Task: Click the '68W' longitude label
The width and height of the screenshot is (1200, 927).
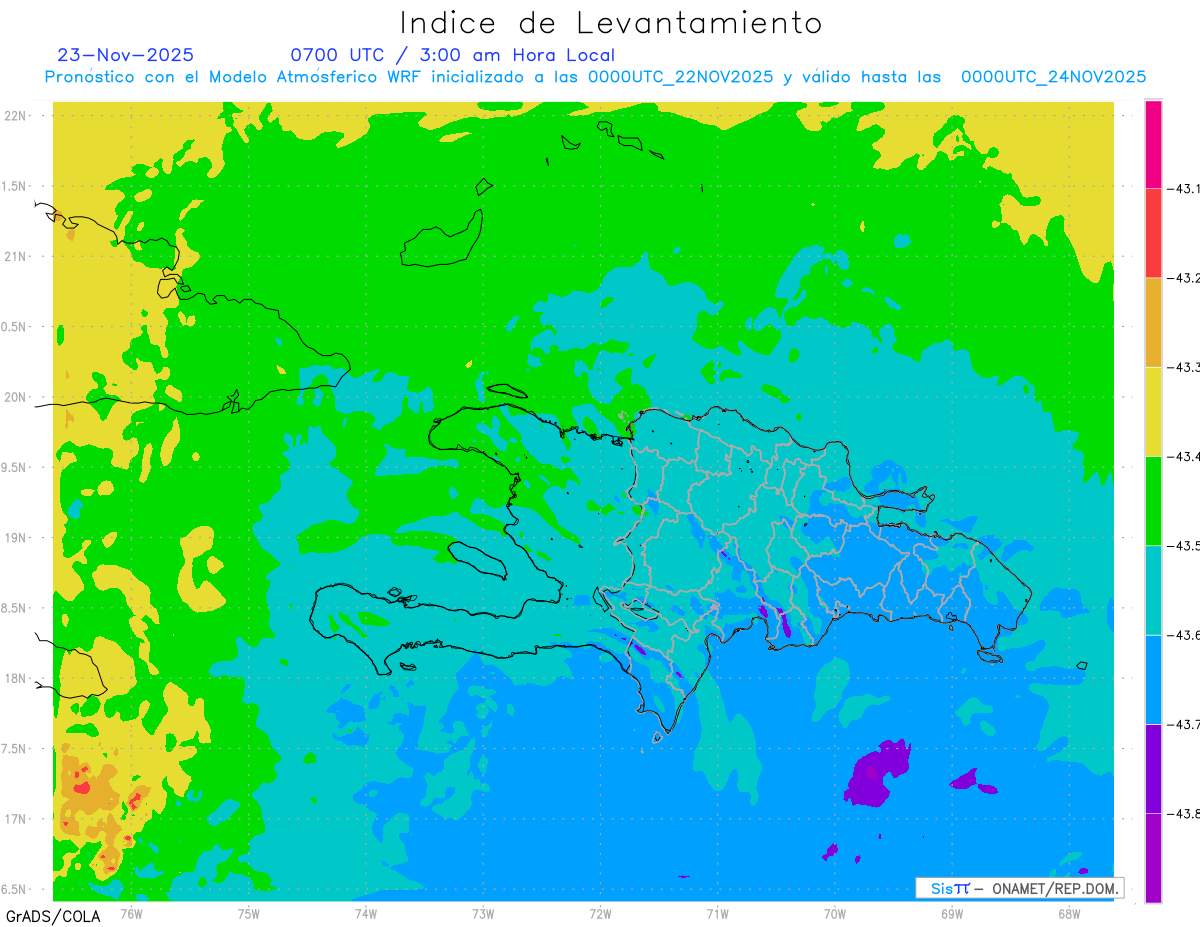Action: [1069, 913]
